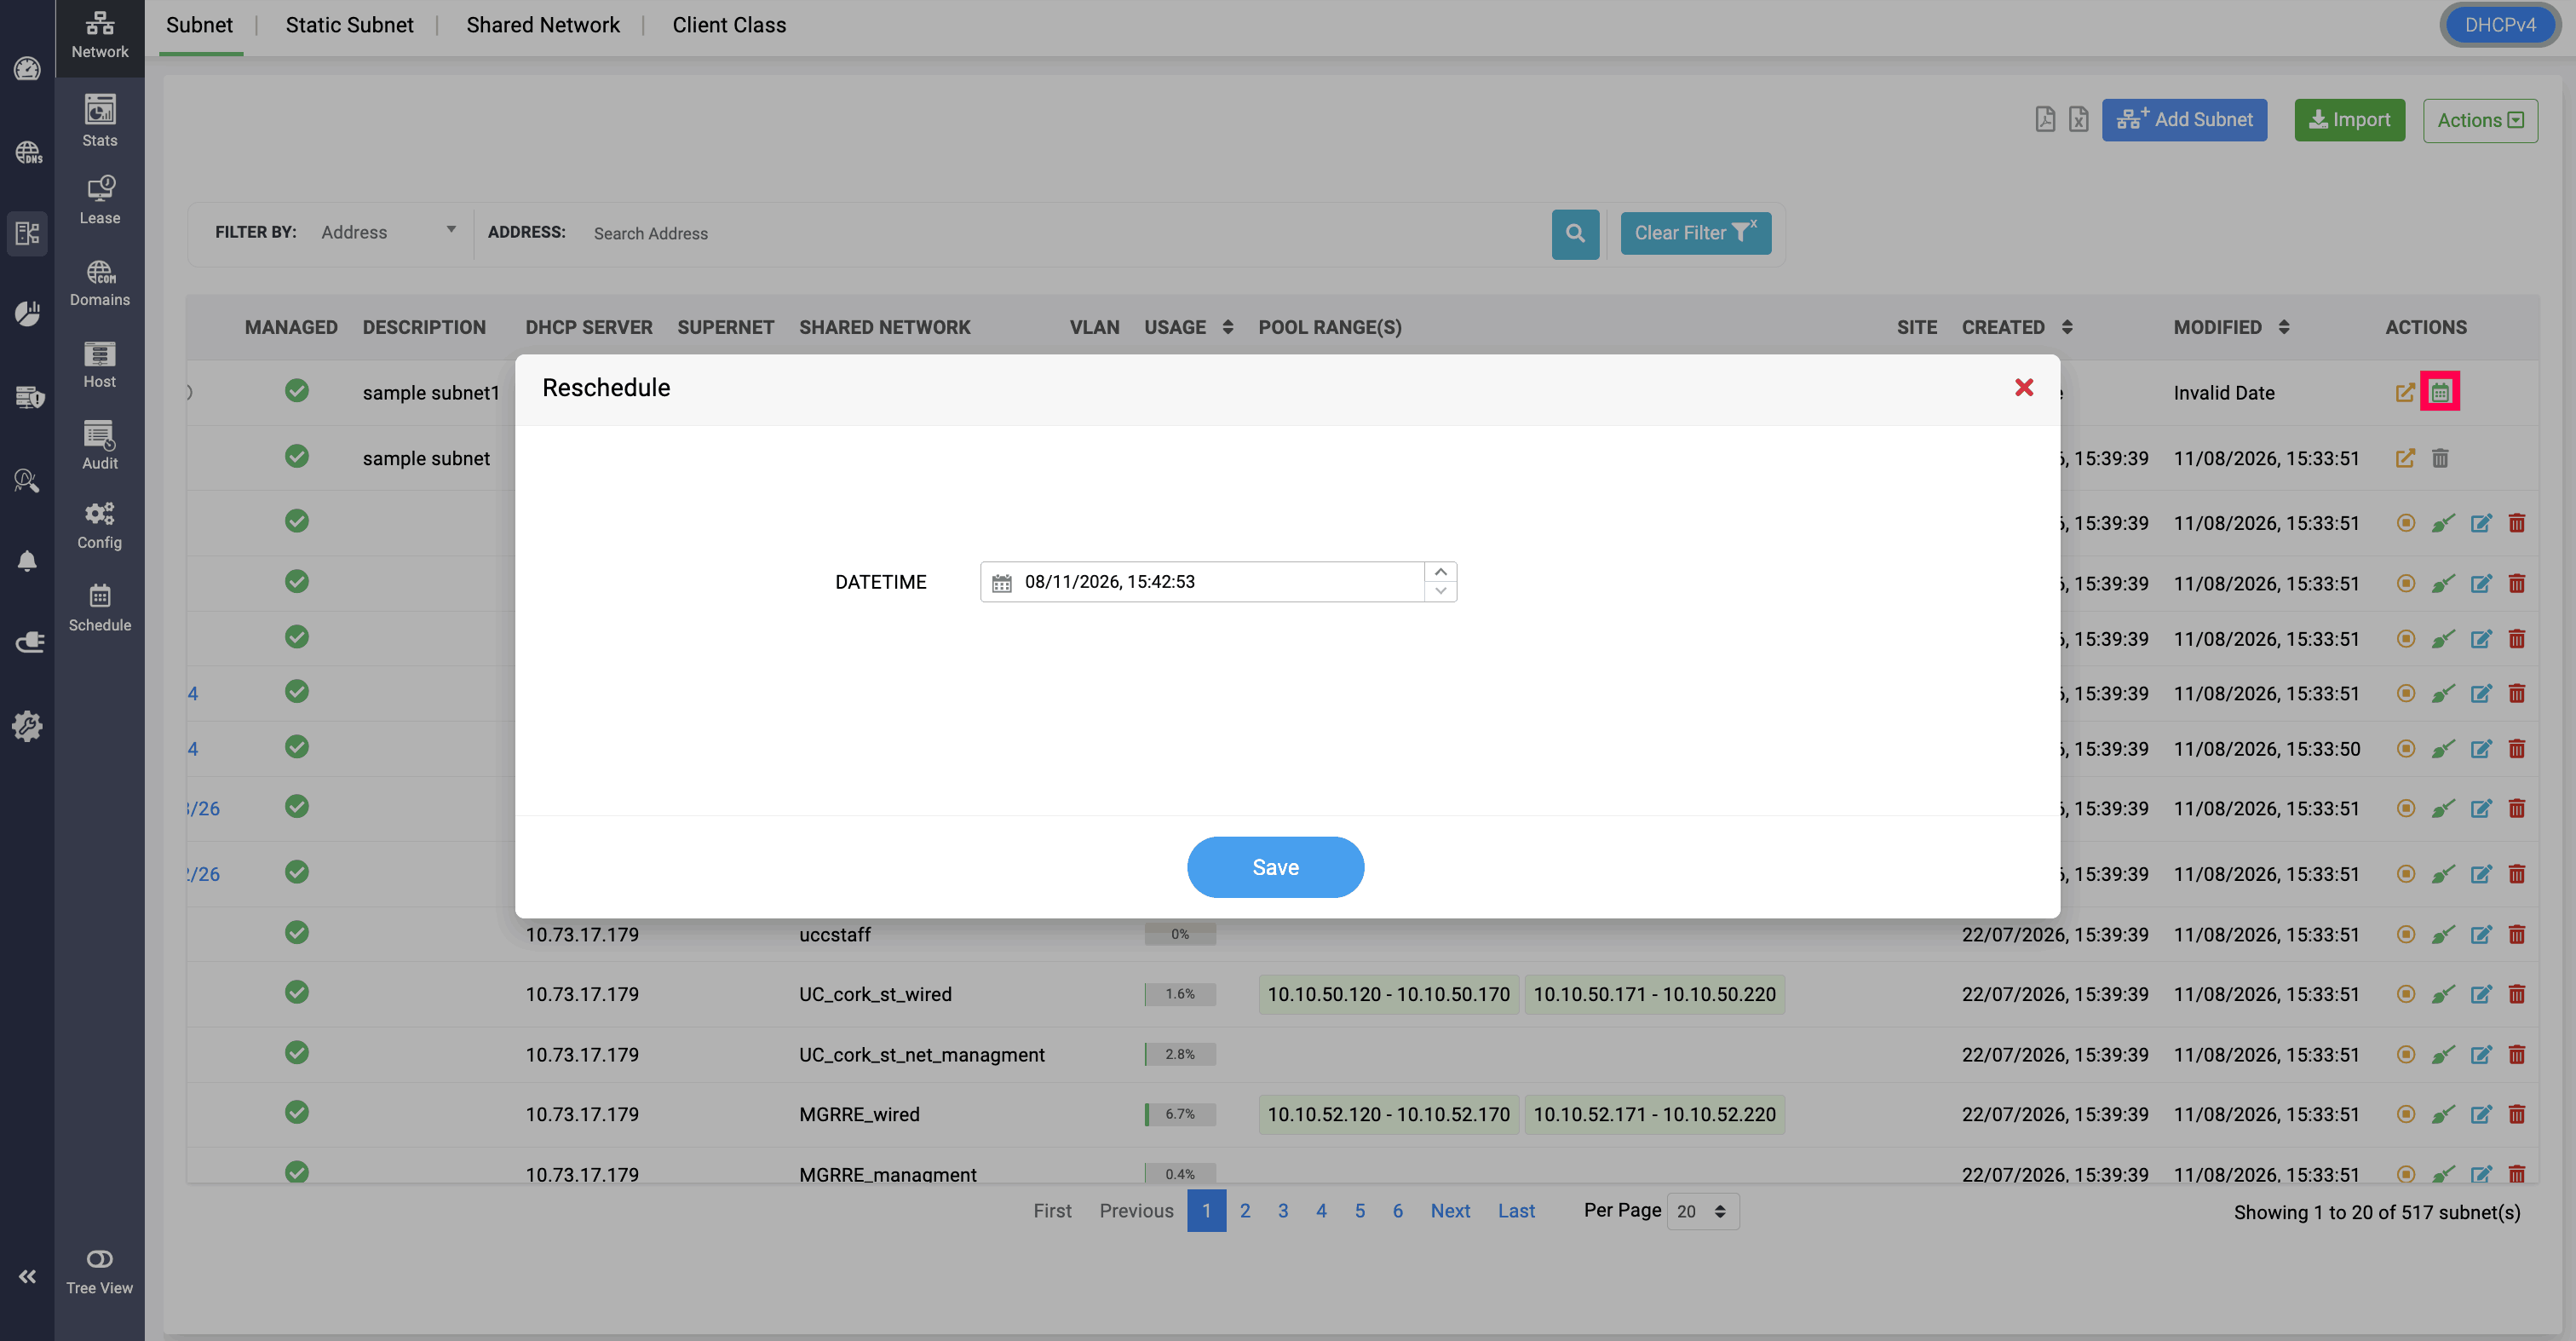This screenshot has height=1341, width=2576.
Task: Open the dashboard gauge icon in left rail
Action: coord(27,68)
